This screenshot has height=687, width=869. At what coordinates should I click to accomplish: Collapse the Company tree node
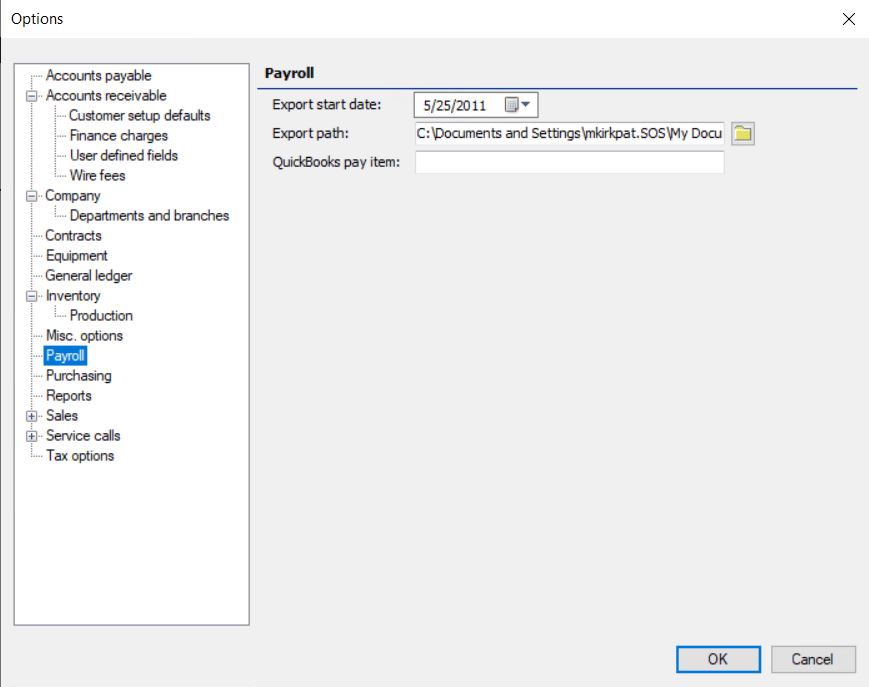coord(32,196)
